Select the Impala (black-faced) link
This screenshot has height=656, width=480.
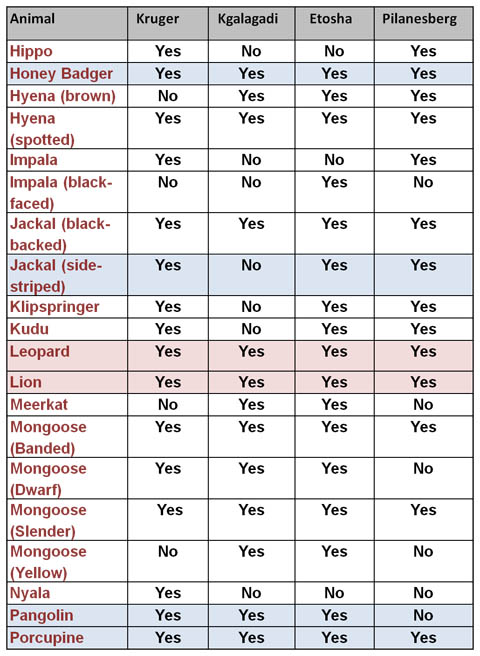point(61,193)
